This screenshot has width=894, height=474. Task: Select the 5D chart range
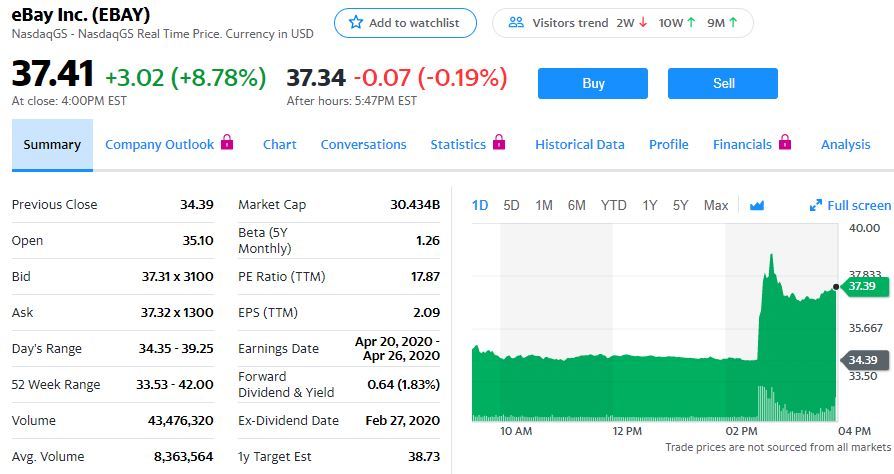[511, 205]
